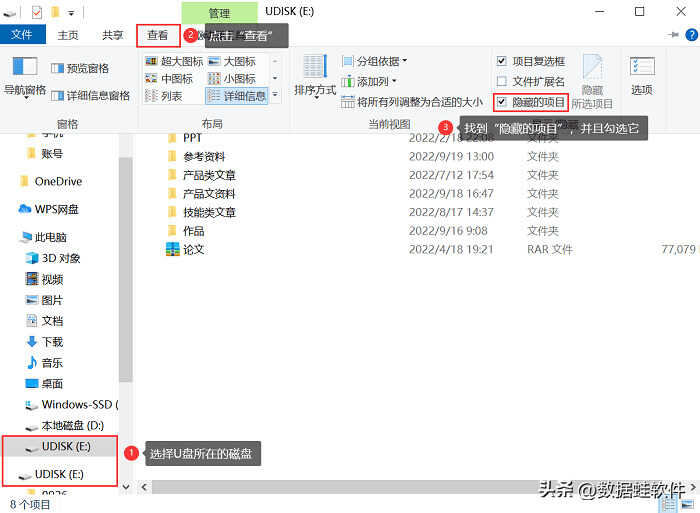Click the navigation pane vertical scrollbar
This screenshot has height=513, width=700.
126,270
